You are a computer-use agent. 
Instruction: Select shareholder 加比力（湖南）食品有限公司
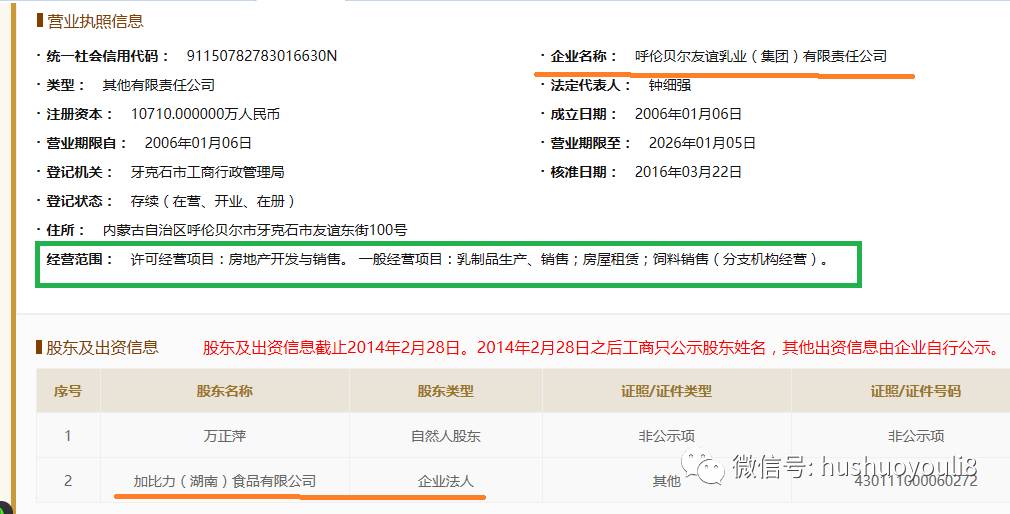tap(225, 481)
